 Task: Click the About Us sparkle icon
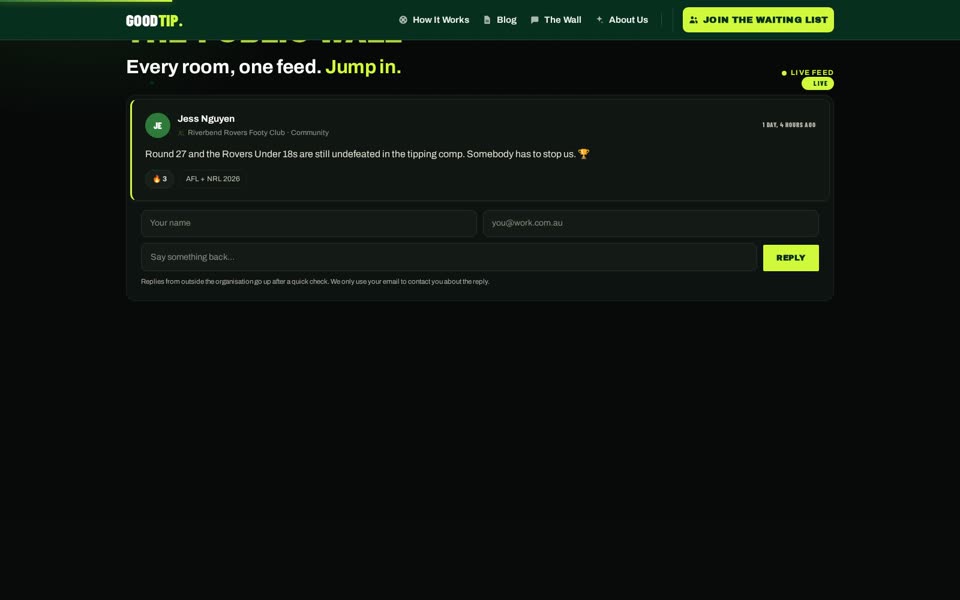pyautogui.click(x=599, y=20)
